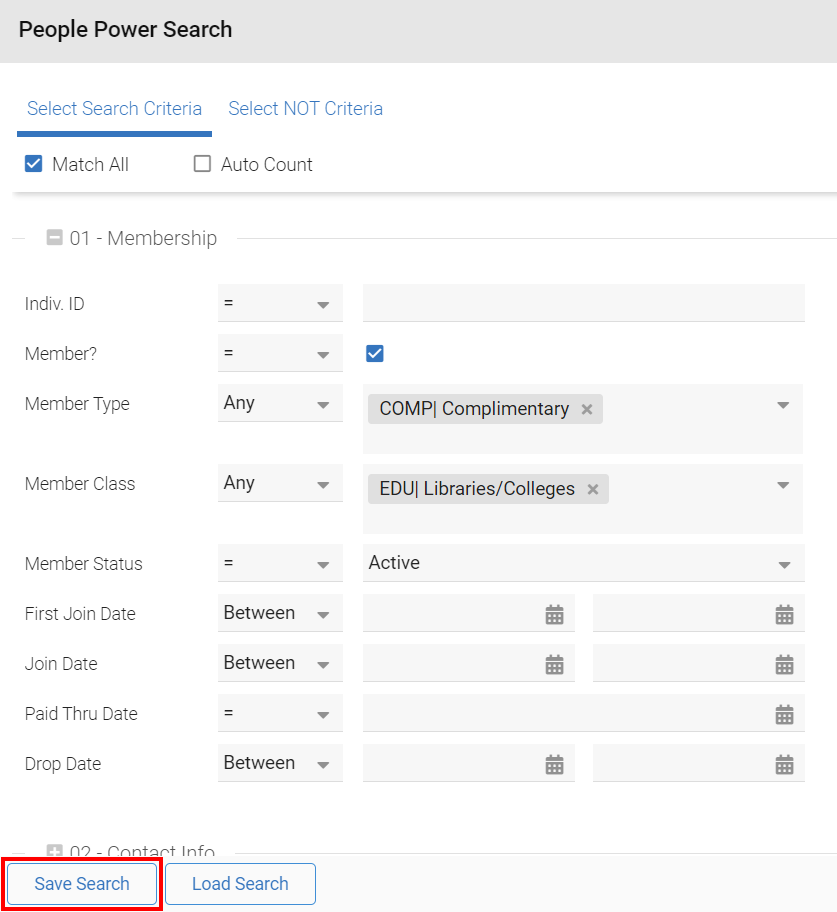Click the Save Search button
This screenshot has height=912, width=837.
[82, 884]
